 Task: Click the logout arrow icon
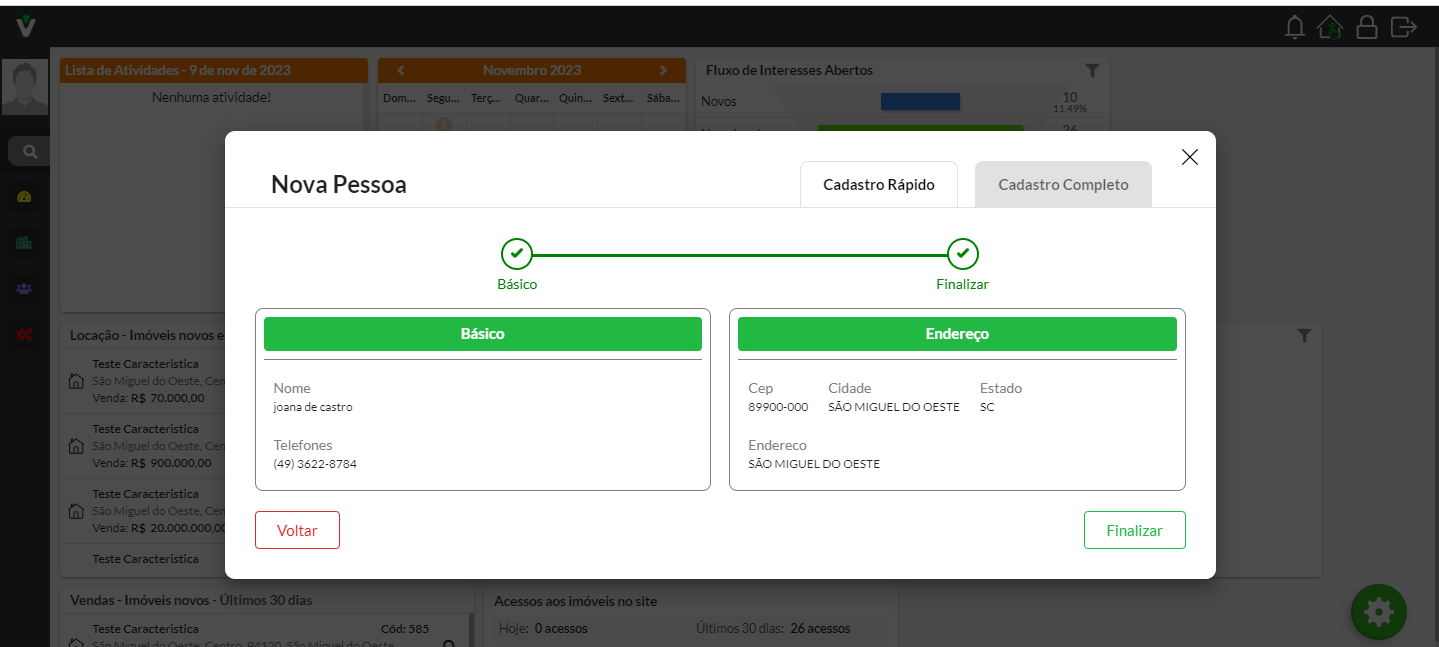tap(1403, 27)
